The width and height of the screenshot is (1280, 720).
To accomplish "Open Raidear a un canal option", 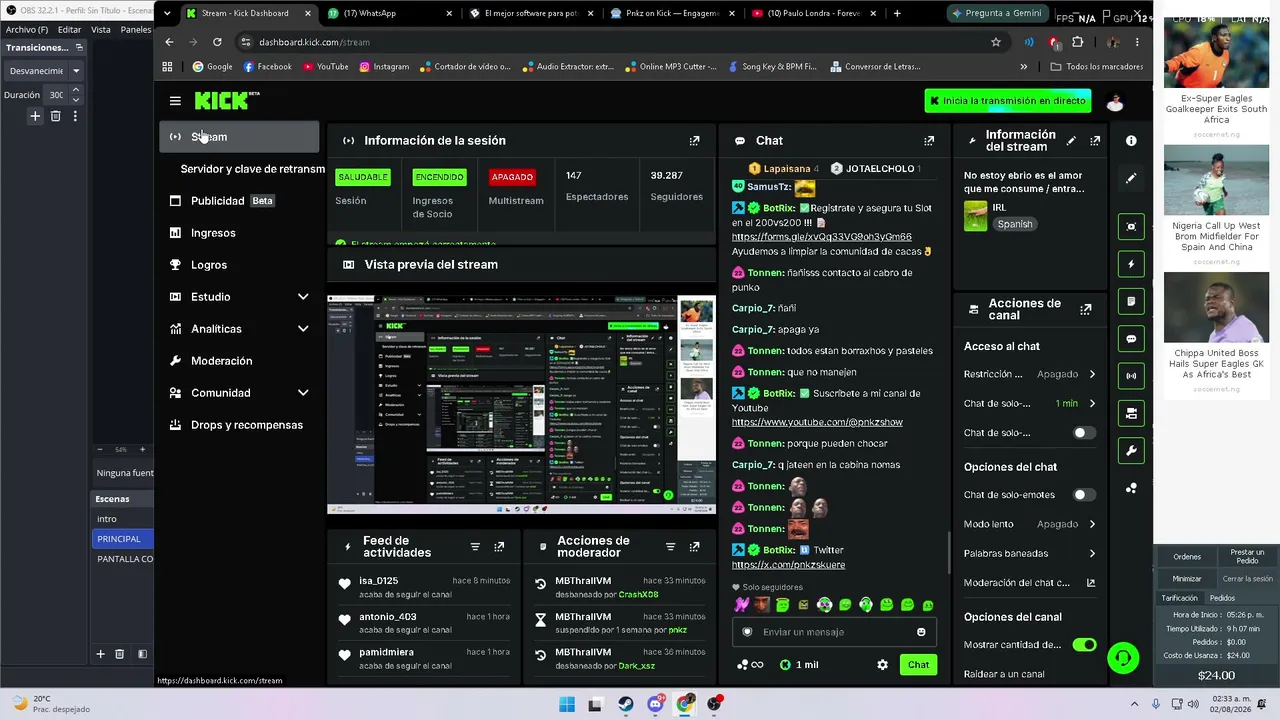I will (1004, 674).
